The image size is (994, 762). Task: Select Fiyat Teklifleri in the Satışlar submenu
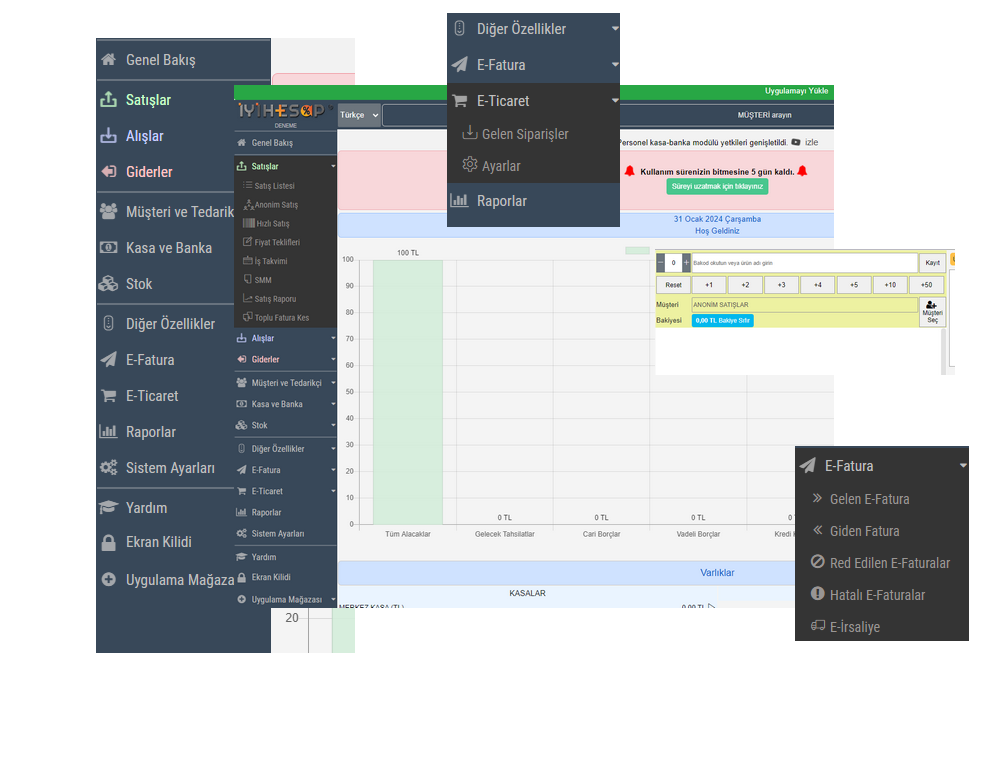[x=277, y=242]
